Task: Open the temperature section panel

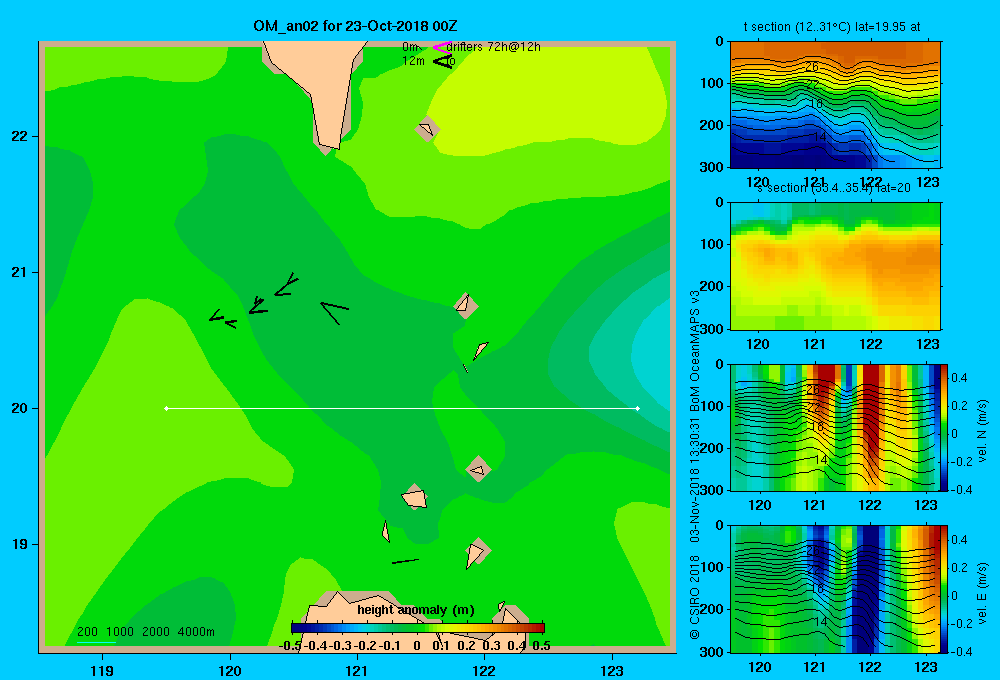Action: pos(835,105)
